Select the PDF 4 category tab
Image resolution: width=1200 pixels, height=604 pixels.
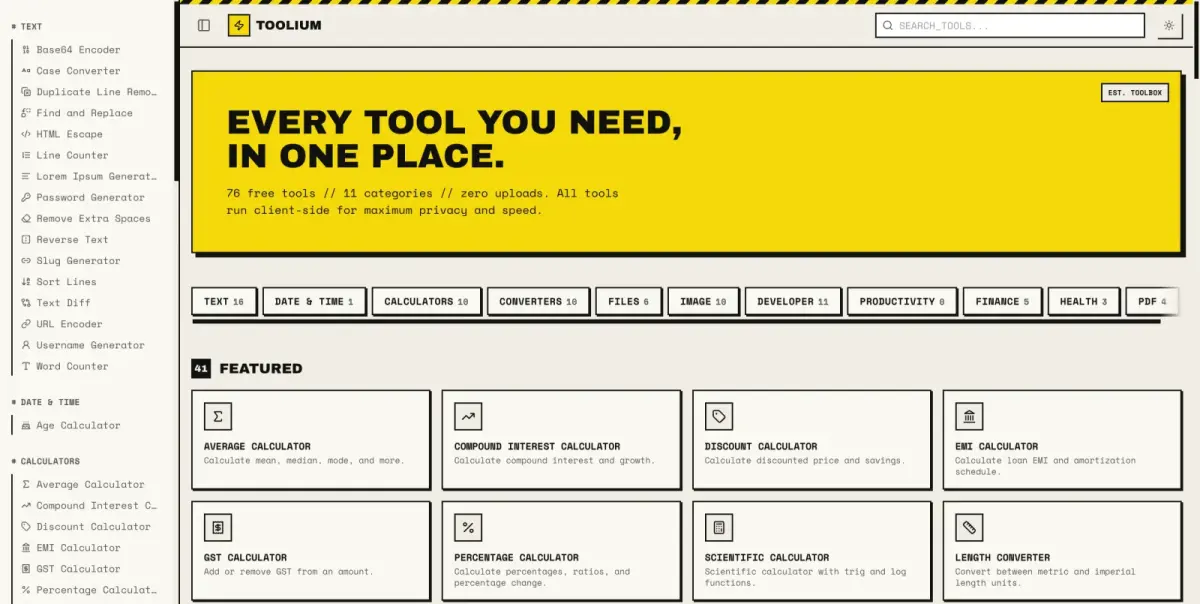[x=1152, y=301]
